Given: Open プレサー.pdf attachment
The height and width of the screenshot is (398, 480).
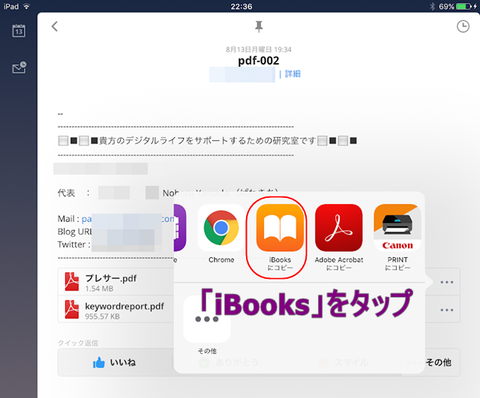Looking at the screenshot, I should (115, 282).
